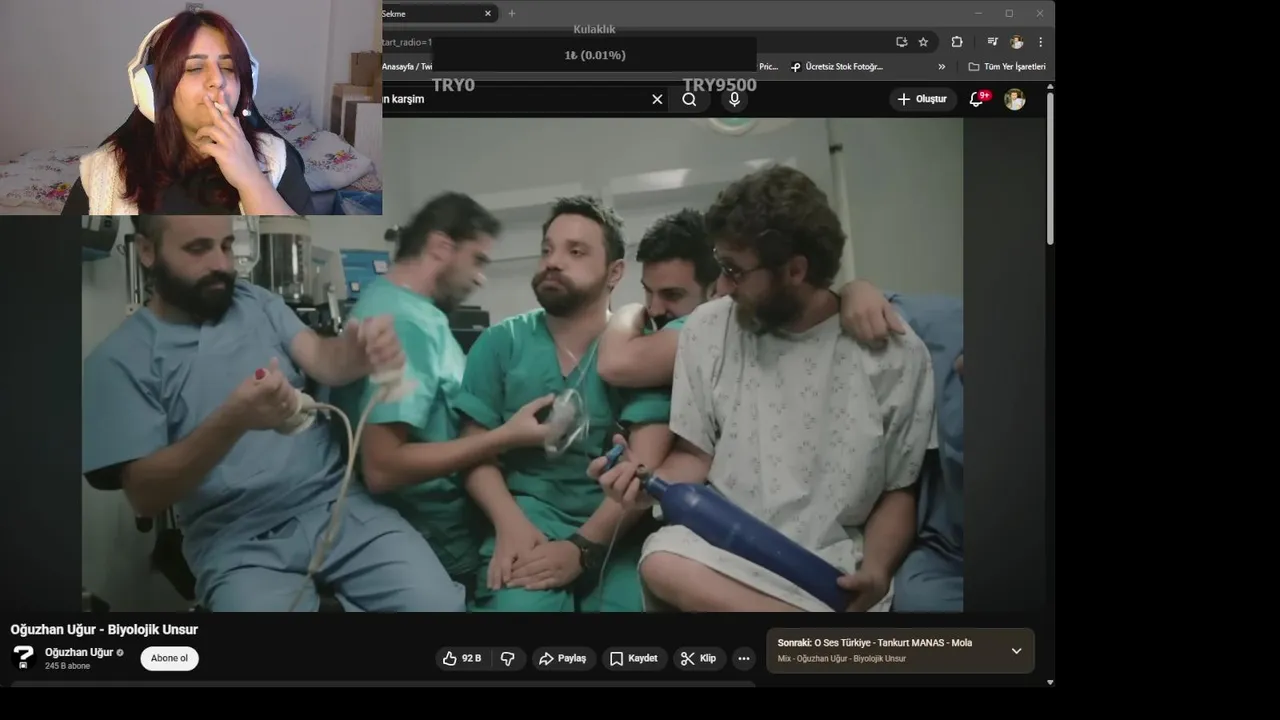Click scrollbar down arrow
This screenshot has width=1280, height=720.
(1050, 682)
